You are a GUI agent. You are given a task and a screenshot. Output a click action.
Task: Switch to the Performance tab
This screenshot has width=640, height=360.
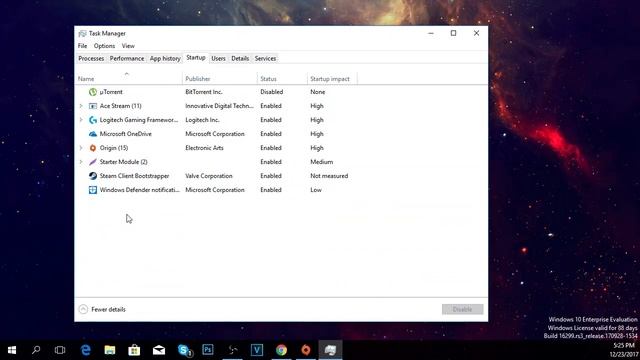(x=127, y=58)
